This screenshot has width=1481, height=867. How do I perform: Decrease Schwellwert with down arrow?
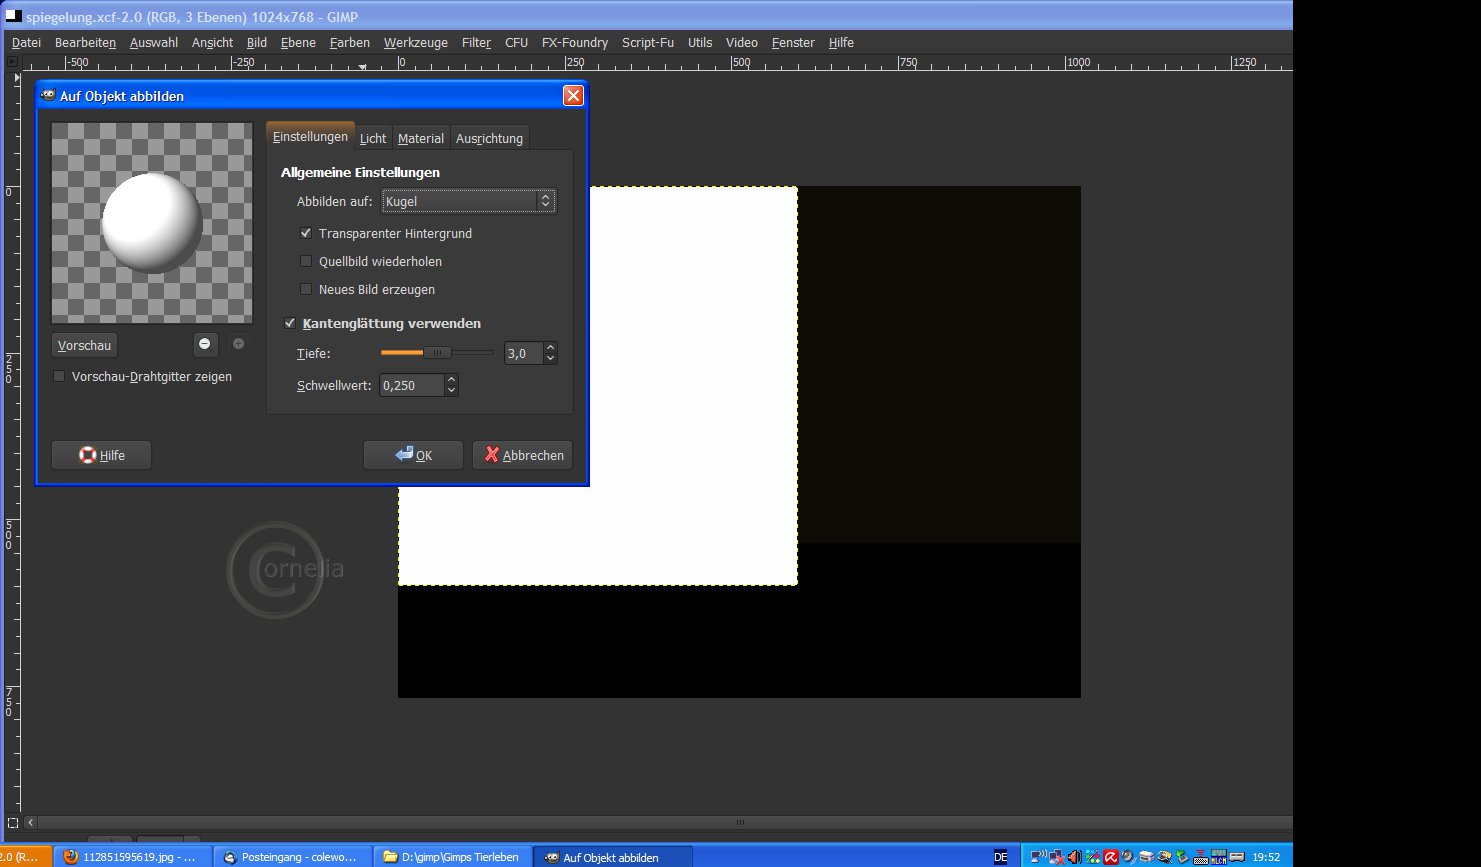tap(451, 391)
